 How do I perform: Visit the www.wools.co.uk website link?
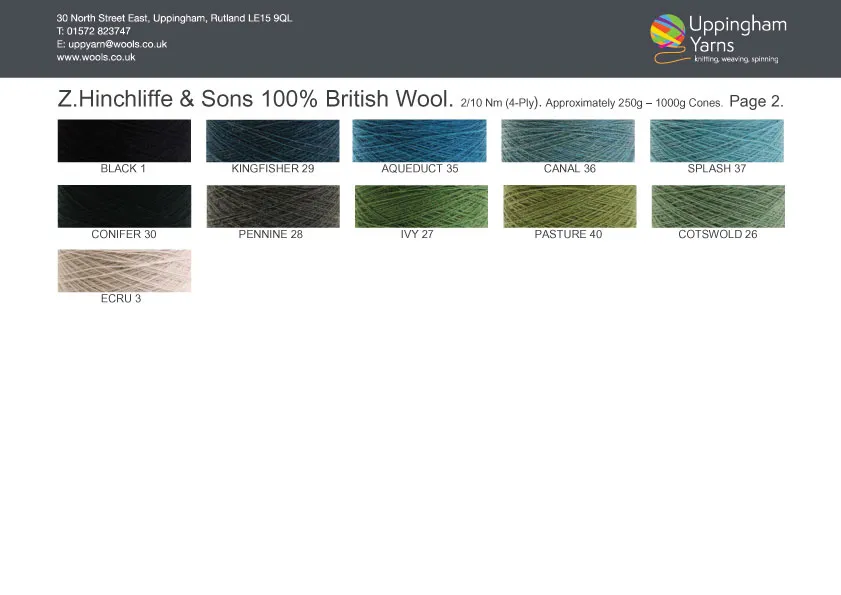tap(96, 58)
